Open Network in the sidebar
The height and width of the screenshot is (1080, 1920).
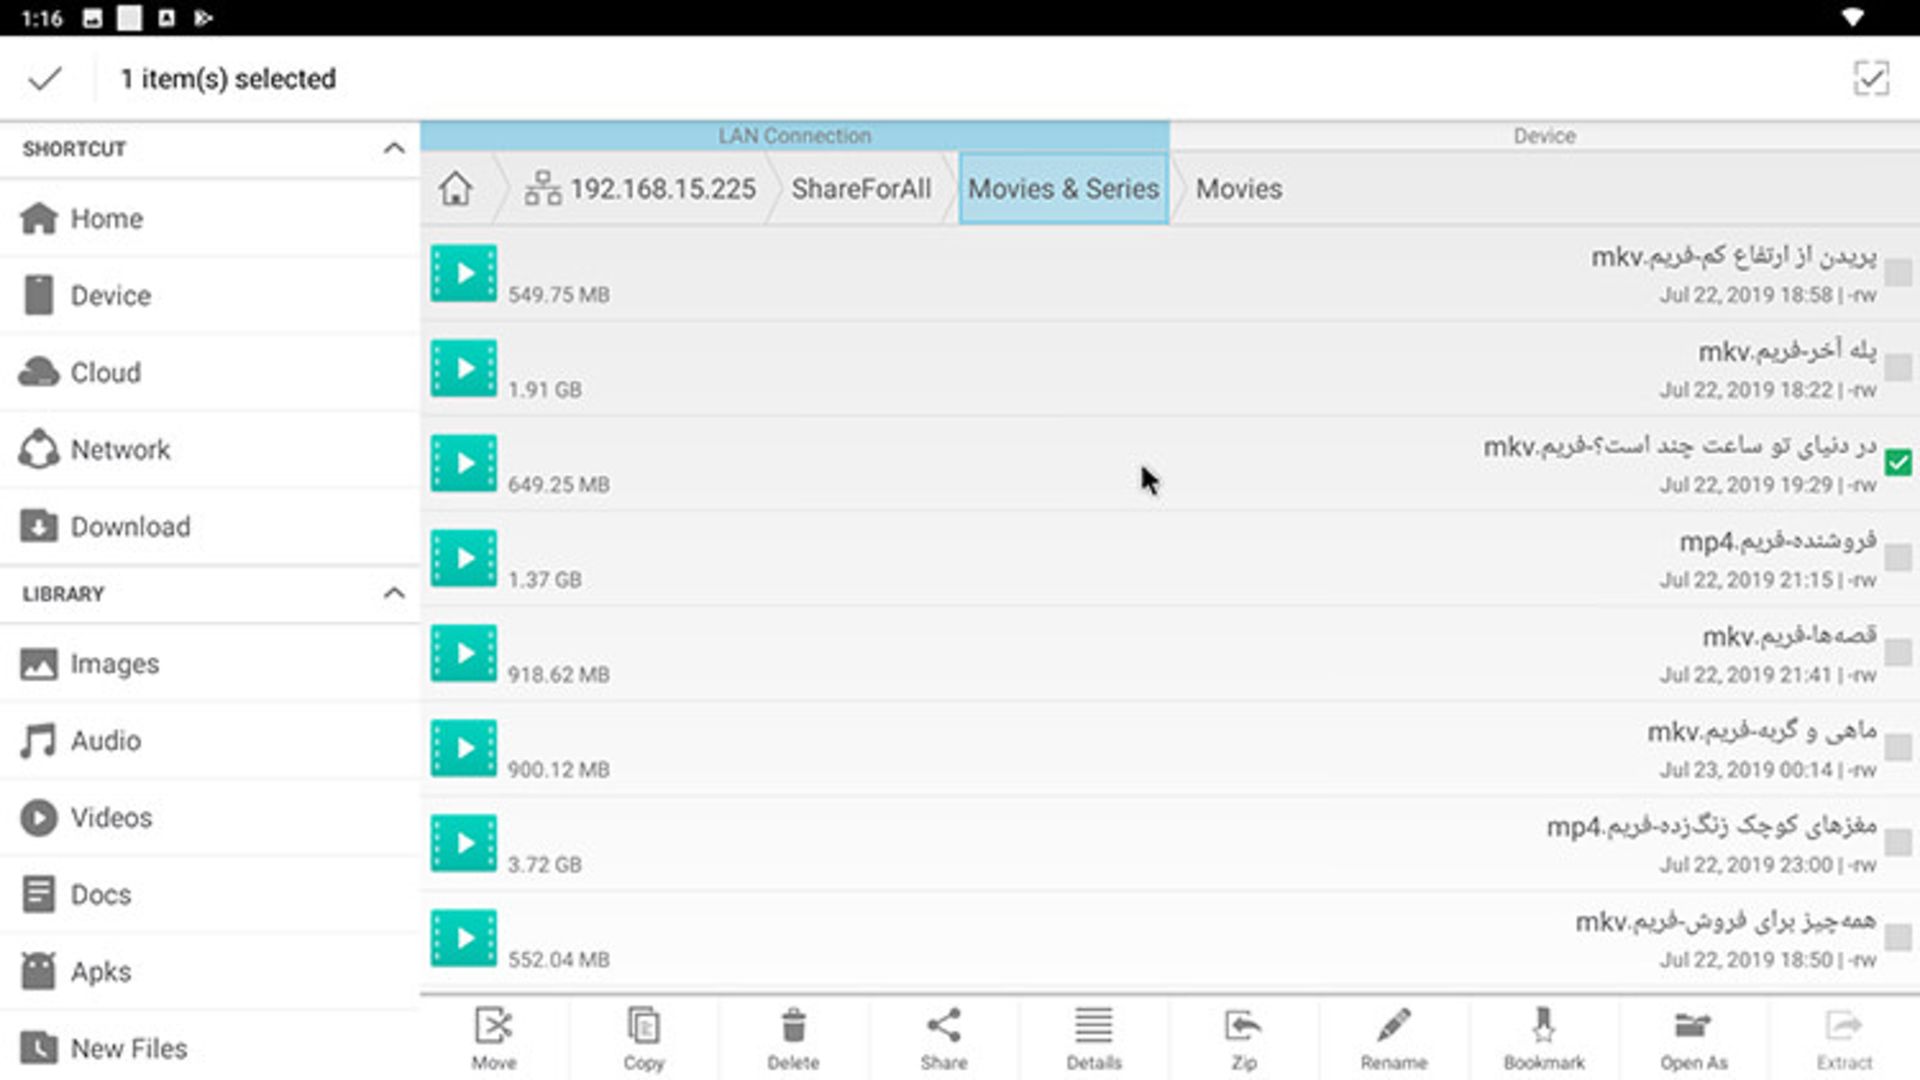[120, 450]
